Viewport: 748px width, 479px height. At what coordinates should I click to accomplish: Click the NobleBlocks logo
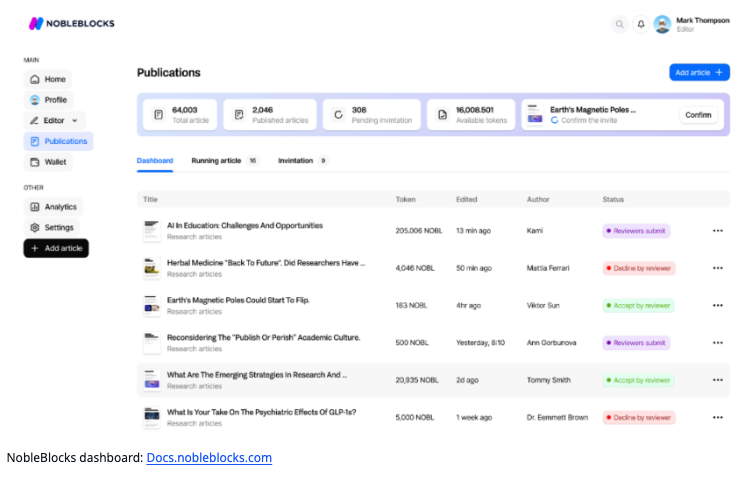pos(71,23)
